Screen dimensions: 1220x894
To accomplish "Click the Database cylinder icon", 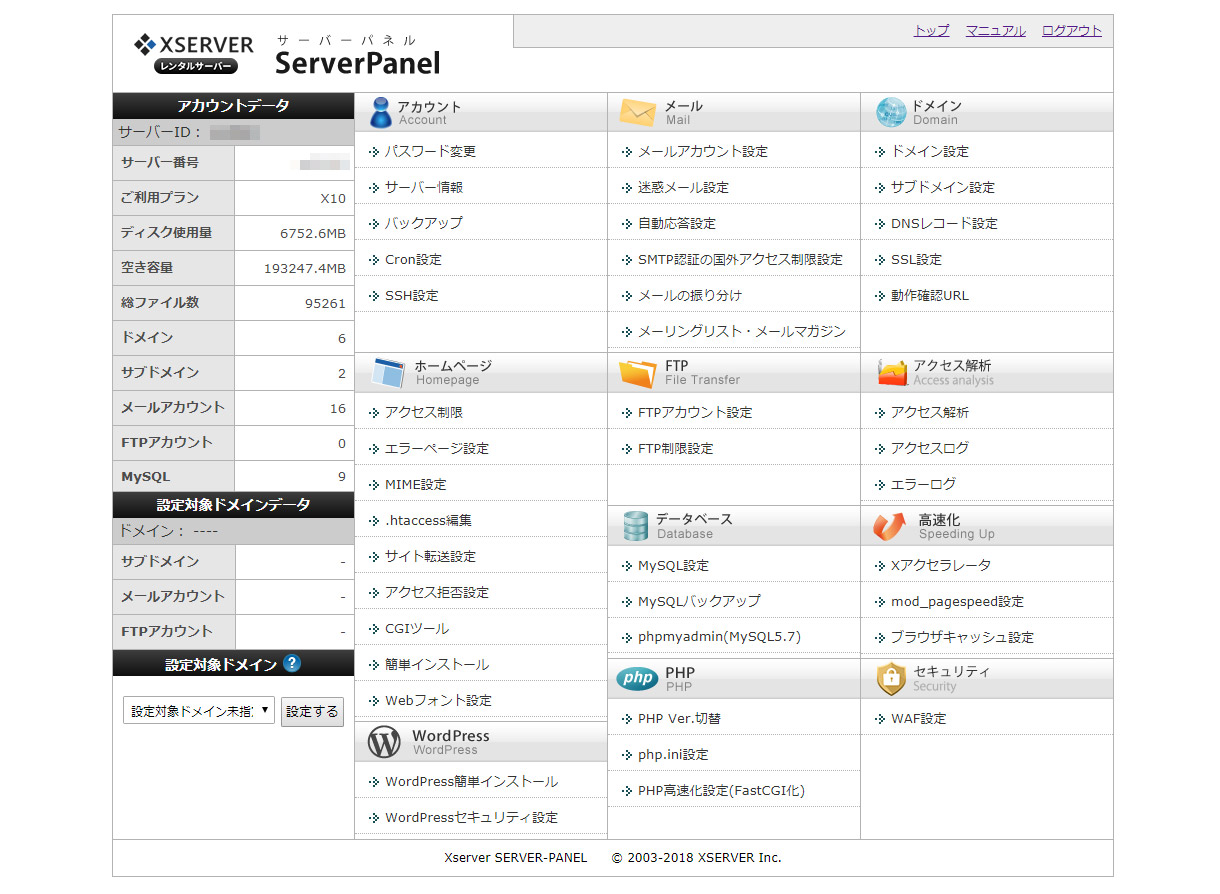I will (635, 526).
